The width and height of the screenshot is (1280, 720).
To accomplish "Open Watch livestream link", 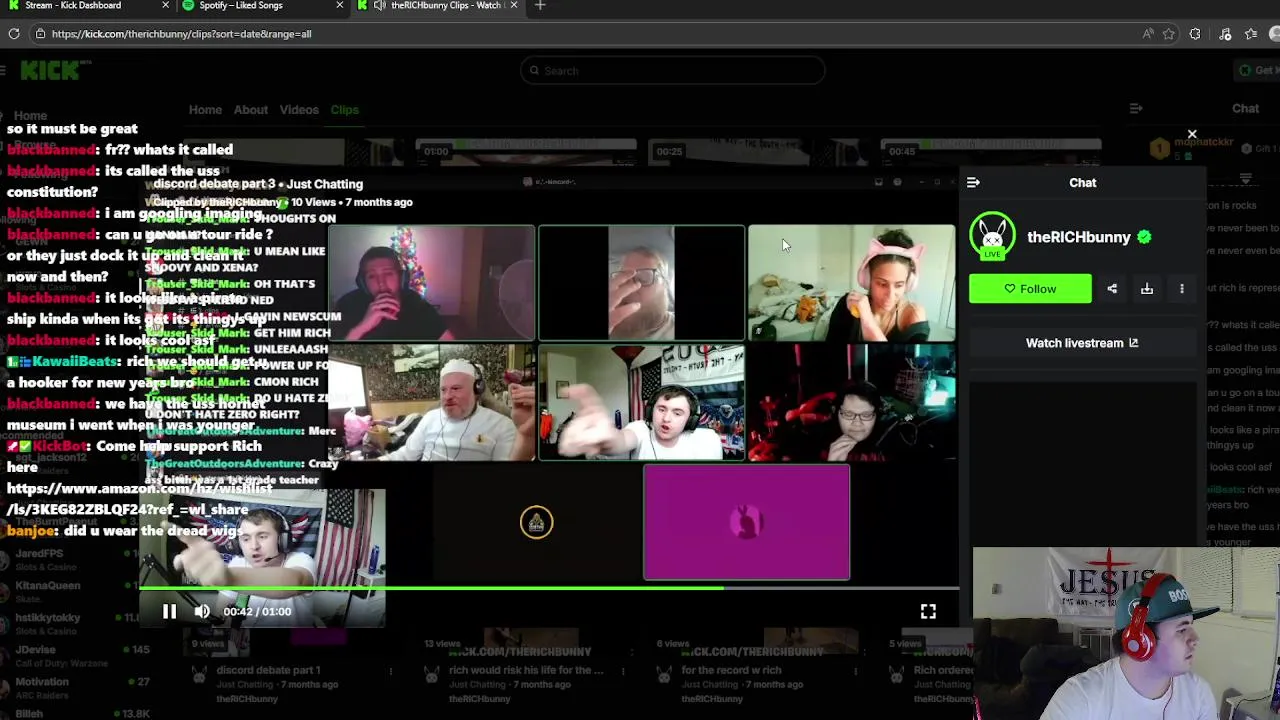I will pyautogui.click(x=1082, y=343).
